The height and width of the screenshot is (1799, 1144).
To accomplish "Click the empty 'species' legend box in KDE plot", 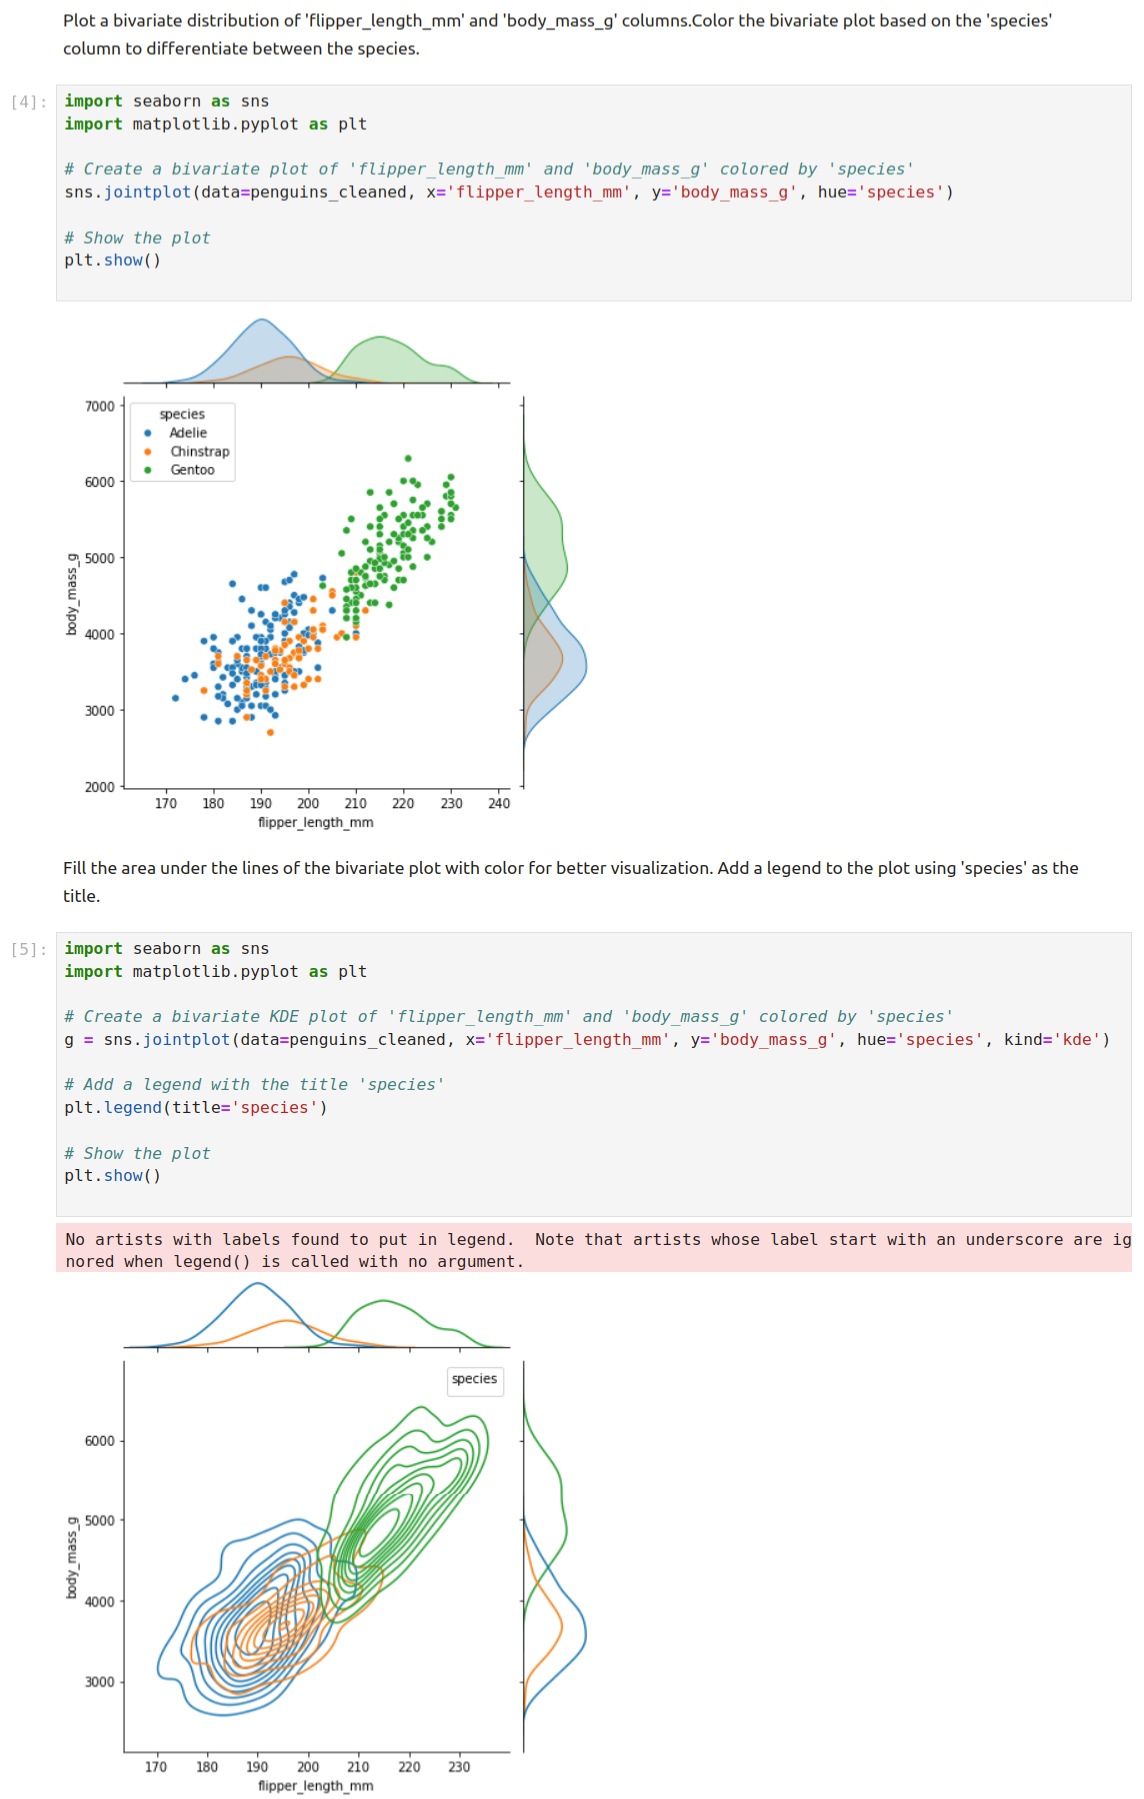I will (474, 1380).
